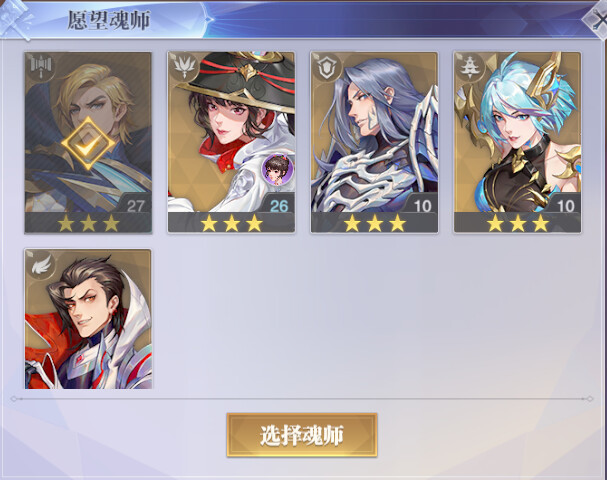Click the tower class icon on blue-hair card
The width and height of the screenshot is (607, 480).
coord(470,66)
